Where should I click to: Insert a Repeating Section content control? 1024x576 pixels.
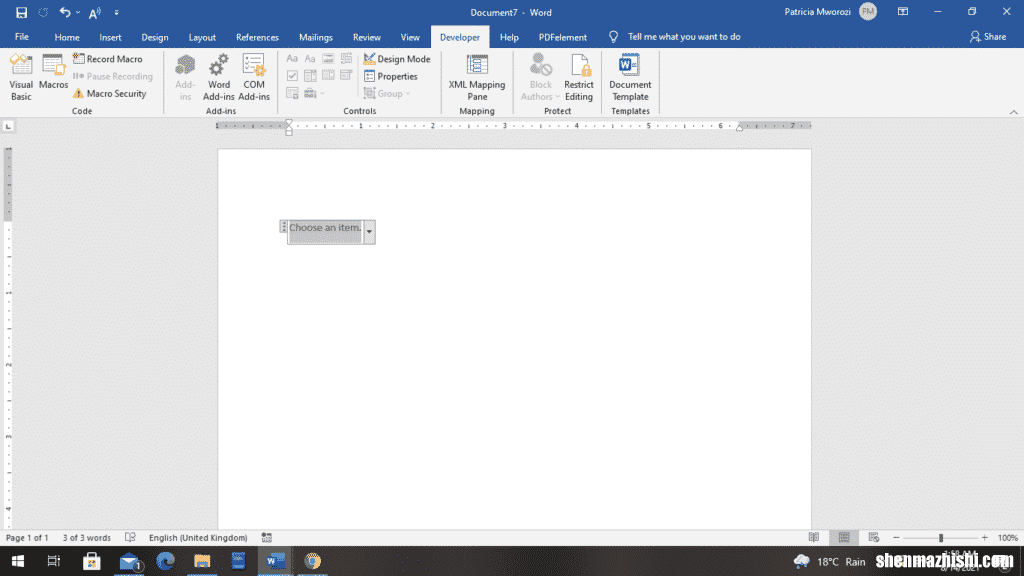[292, 93]
